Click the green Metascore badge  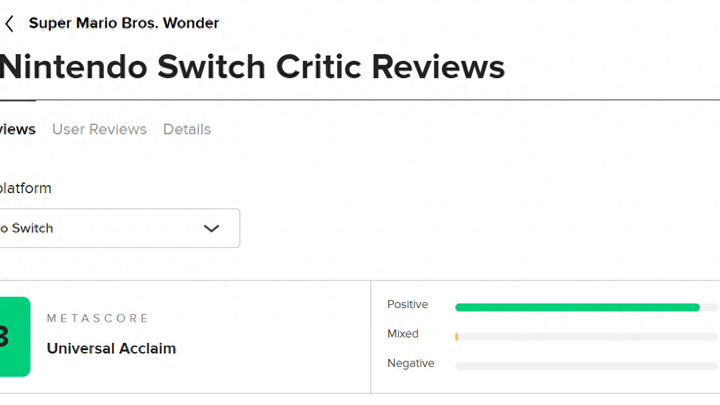pos(14,337)
